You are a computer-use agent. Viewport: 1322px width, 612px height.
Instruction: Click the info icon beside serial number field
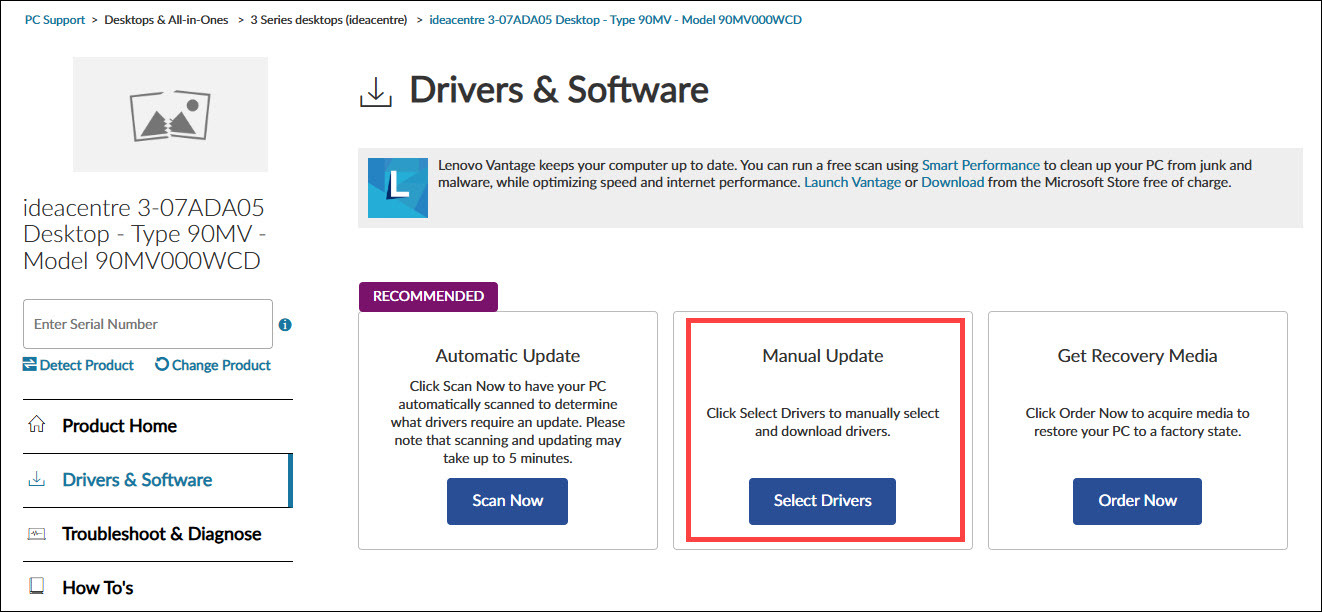(x=285, y=325)
